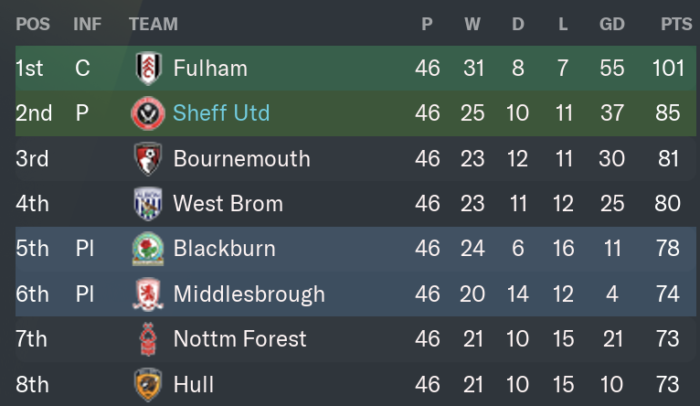Click the TEAM column header
Viewport: 700px width, 406px height.
click(x=154, y=24)
